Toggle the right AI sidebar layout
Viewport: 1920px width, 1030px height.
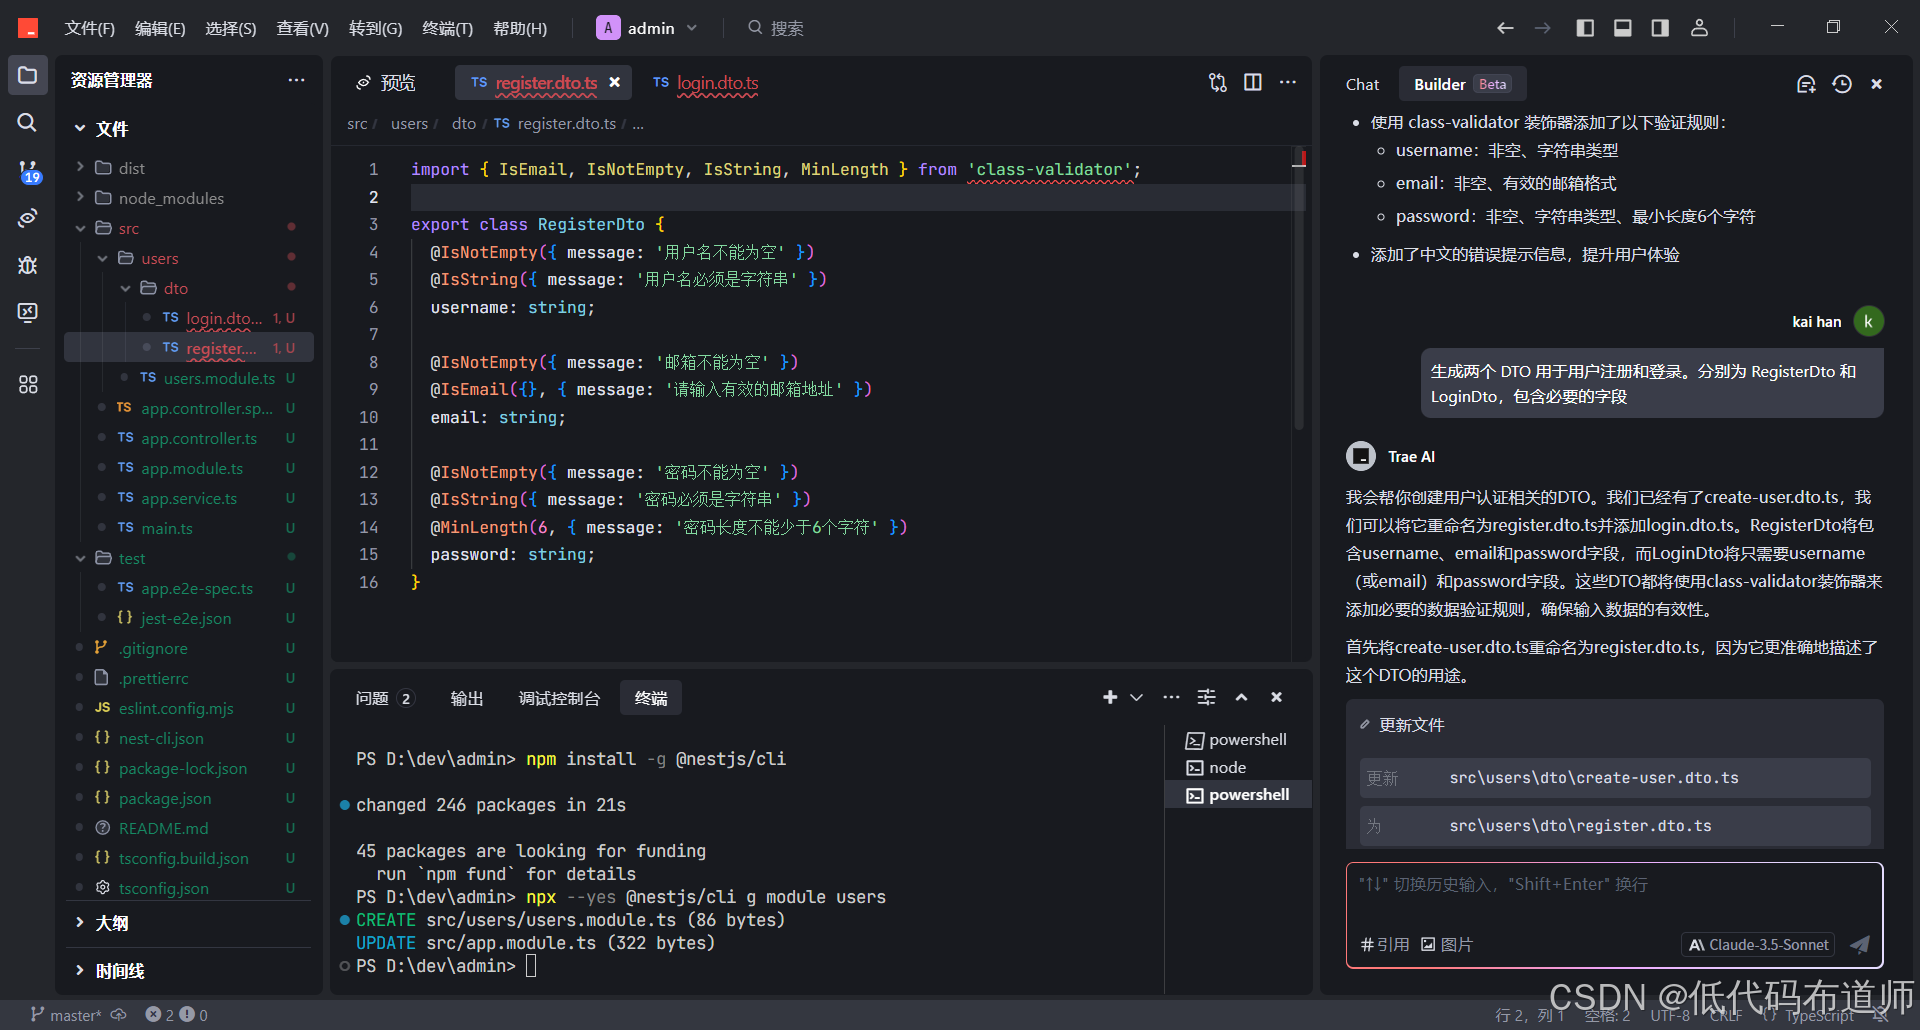pyautogui.click(x=1660, y=28)
